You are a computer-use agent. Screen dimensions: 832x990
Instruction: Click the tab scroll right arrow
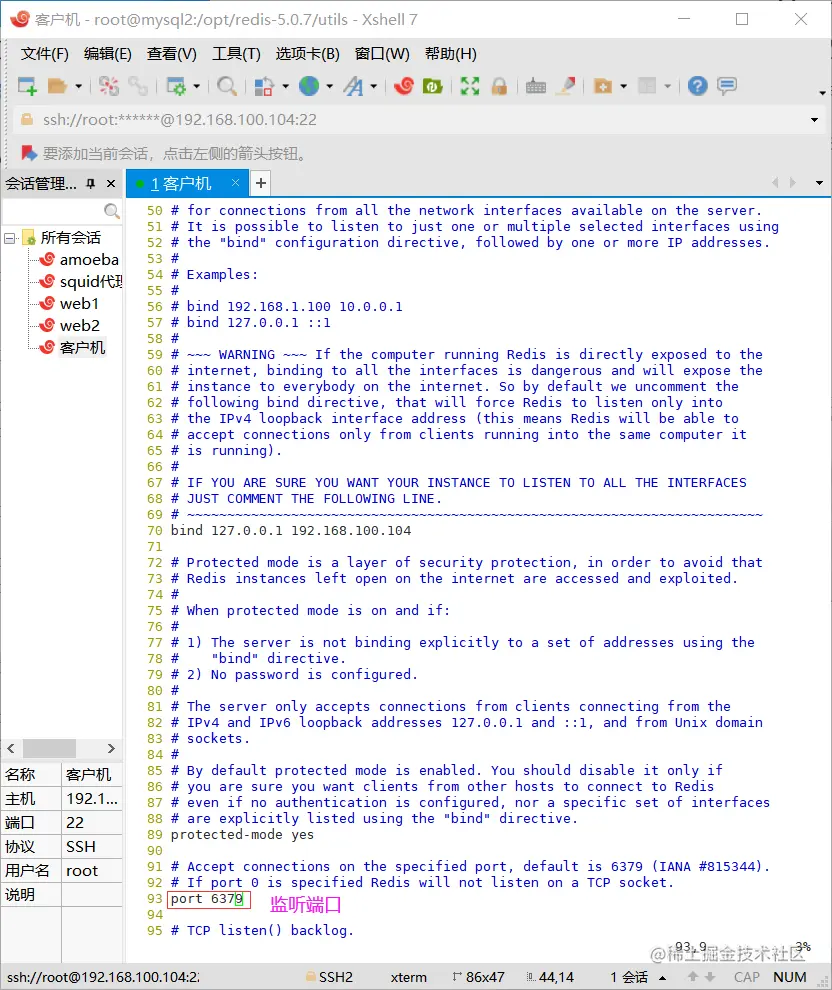[x=793, y=183]
